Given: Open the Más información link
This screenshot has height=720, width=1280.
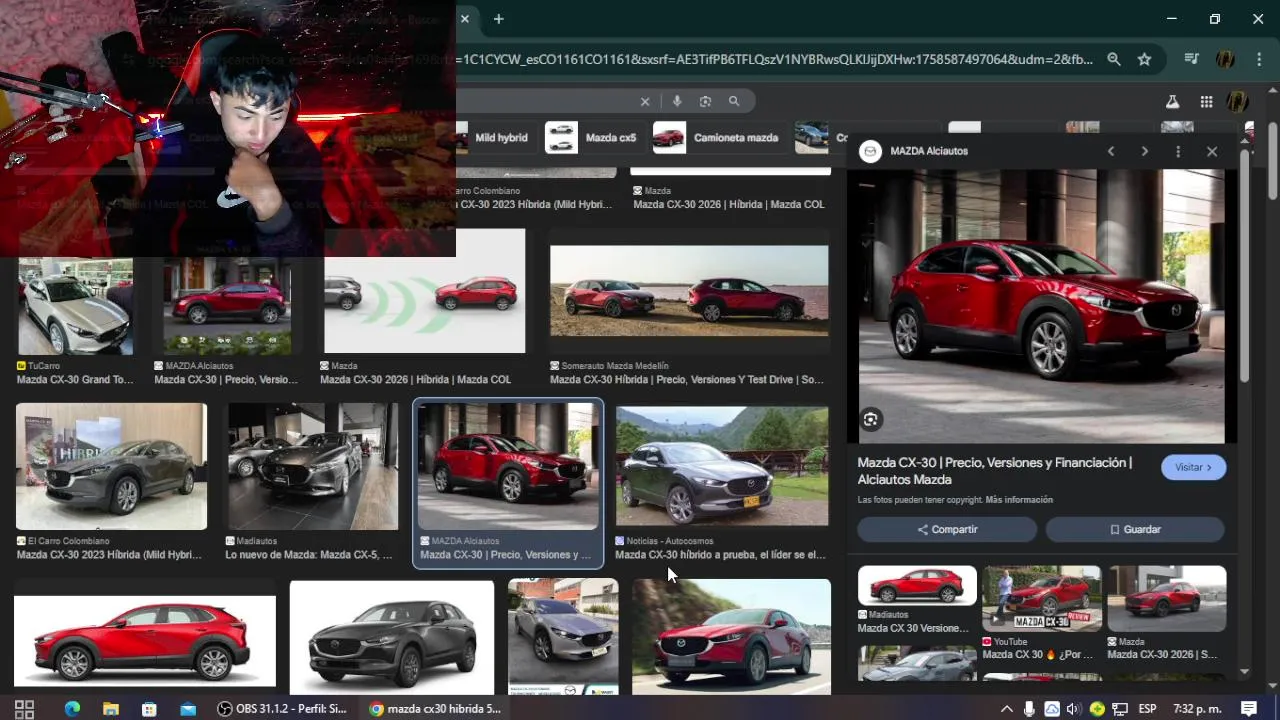Looking at the screenshot, I should tap(1019, 500).
